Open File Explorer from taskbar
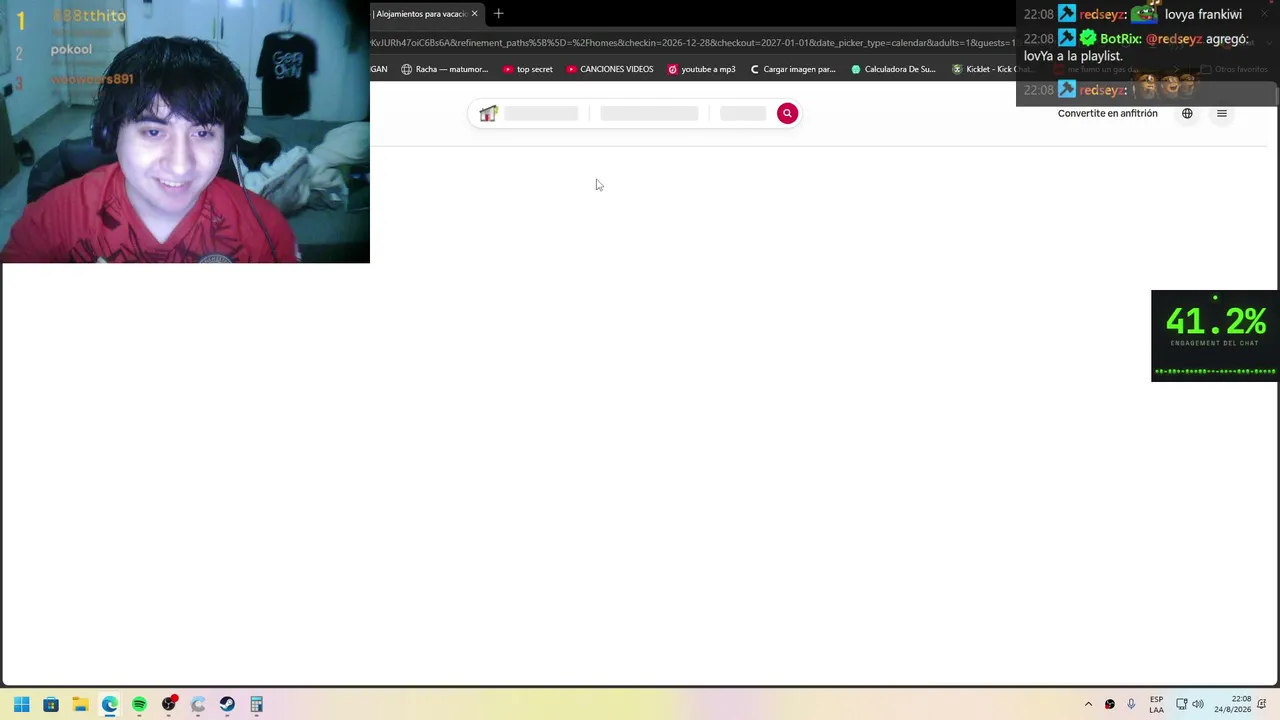Viewport: 1280px width, 720px height. (x=80, y=705)
